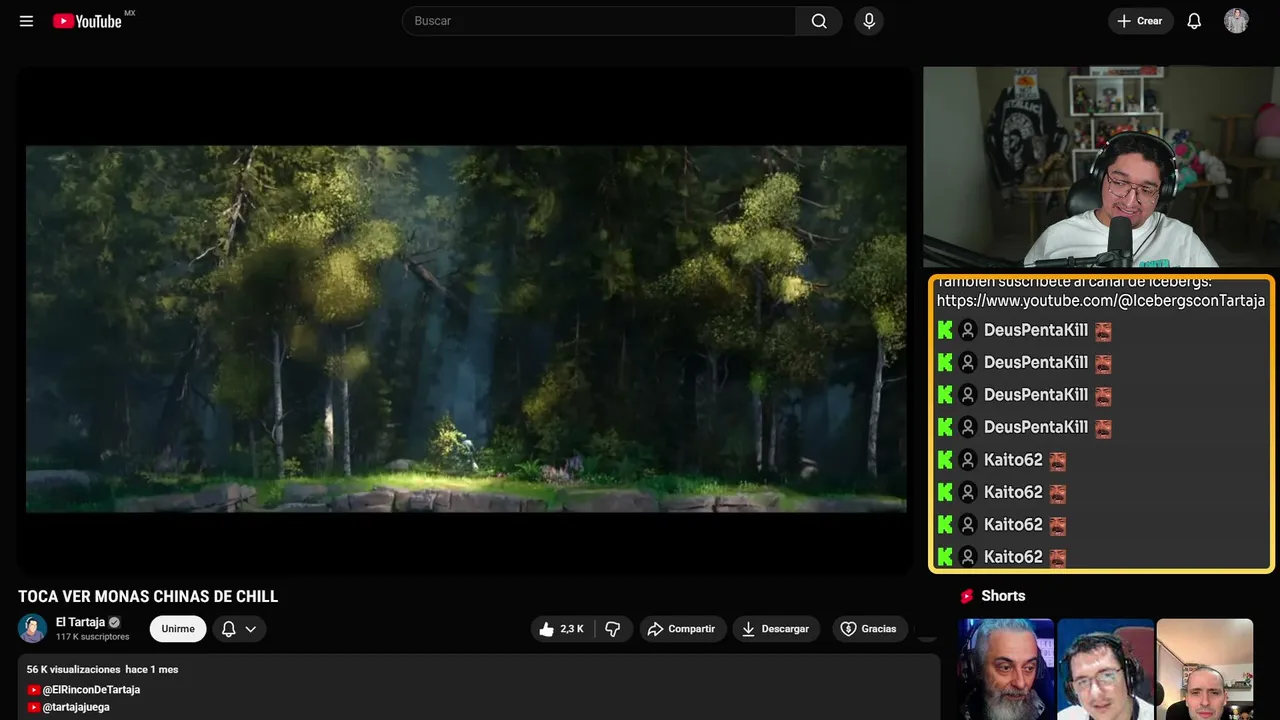Open the Crear menu

pyautogui.click(x=1140, y=21)
